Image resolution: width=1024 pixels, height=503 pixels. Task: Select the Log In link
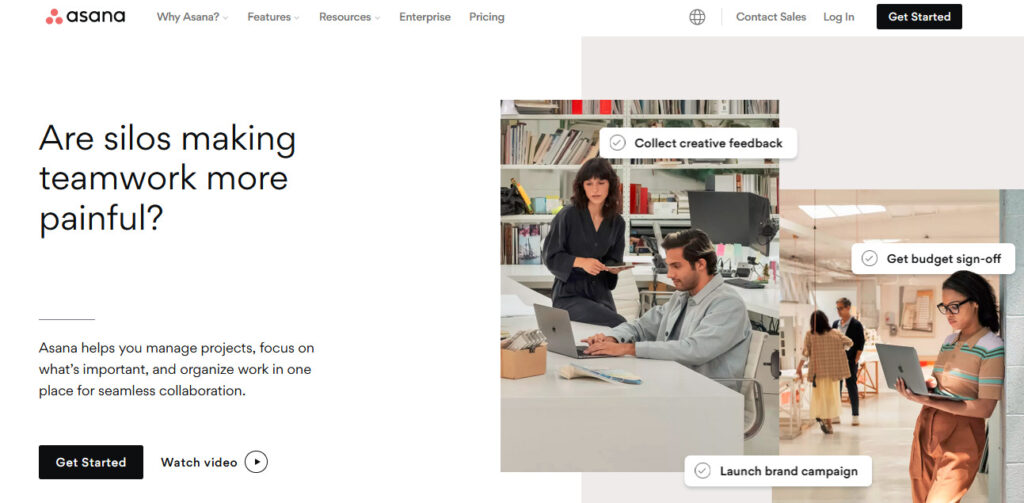(839, 17)
